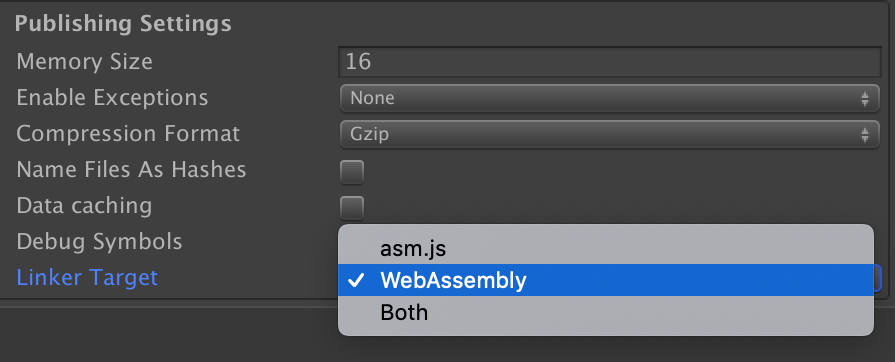Choose WebAssembly from the dropdown list
895x362 pixels.
tap(606, 280)
